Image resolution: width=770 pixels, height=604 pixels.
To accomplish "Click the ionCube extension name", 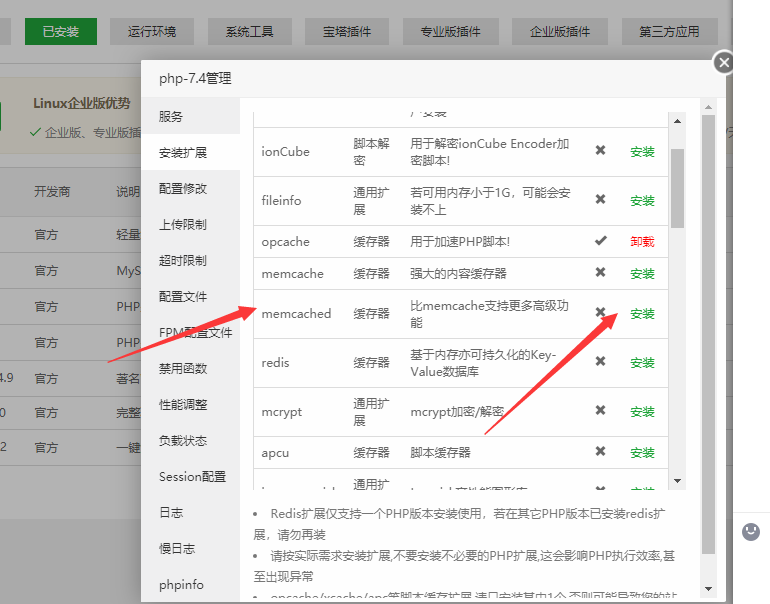I will [285, 152].
